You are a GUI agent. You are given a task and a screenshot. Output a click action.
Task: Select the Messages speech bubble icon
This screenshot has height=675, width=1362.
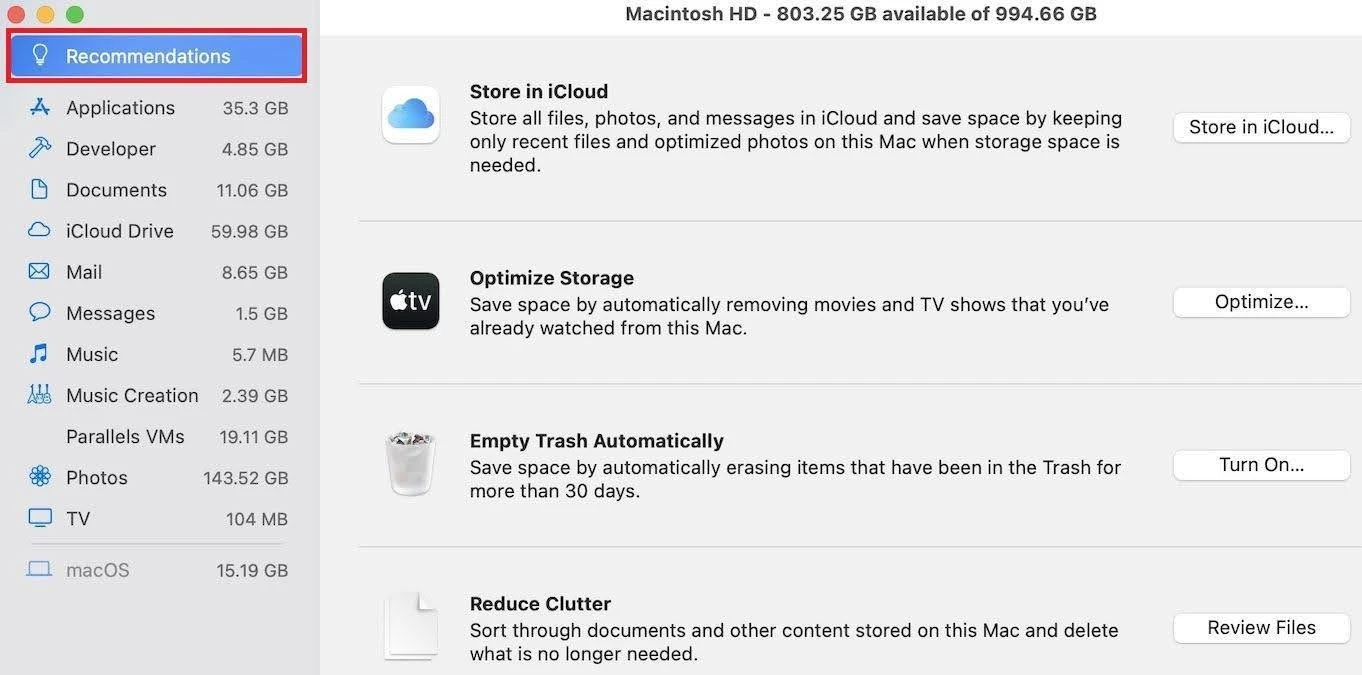40,312
